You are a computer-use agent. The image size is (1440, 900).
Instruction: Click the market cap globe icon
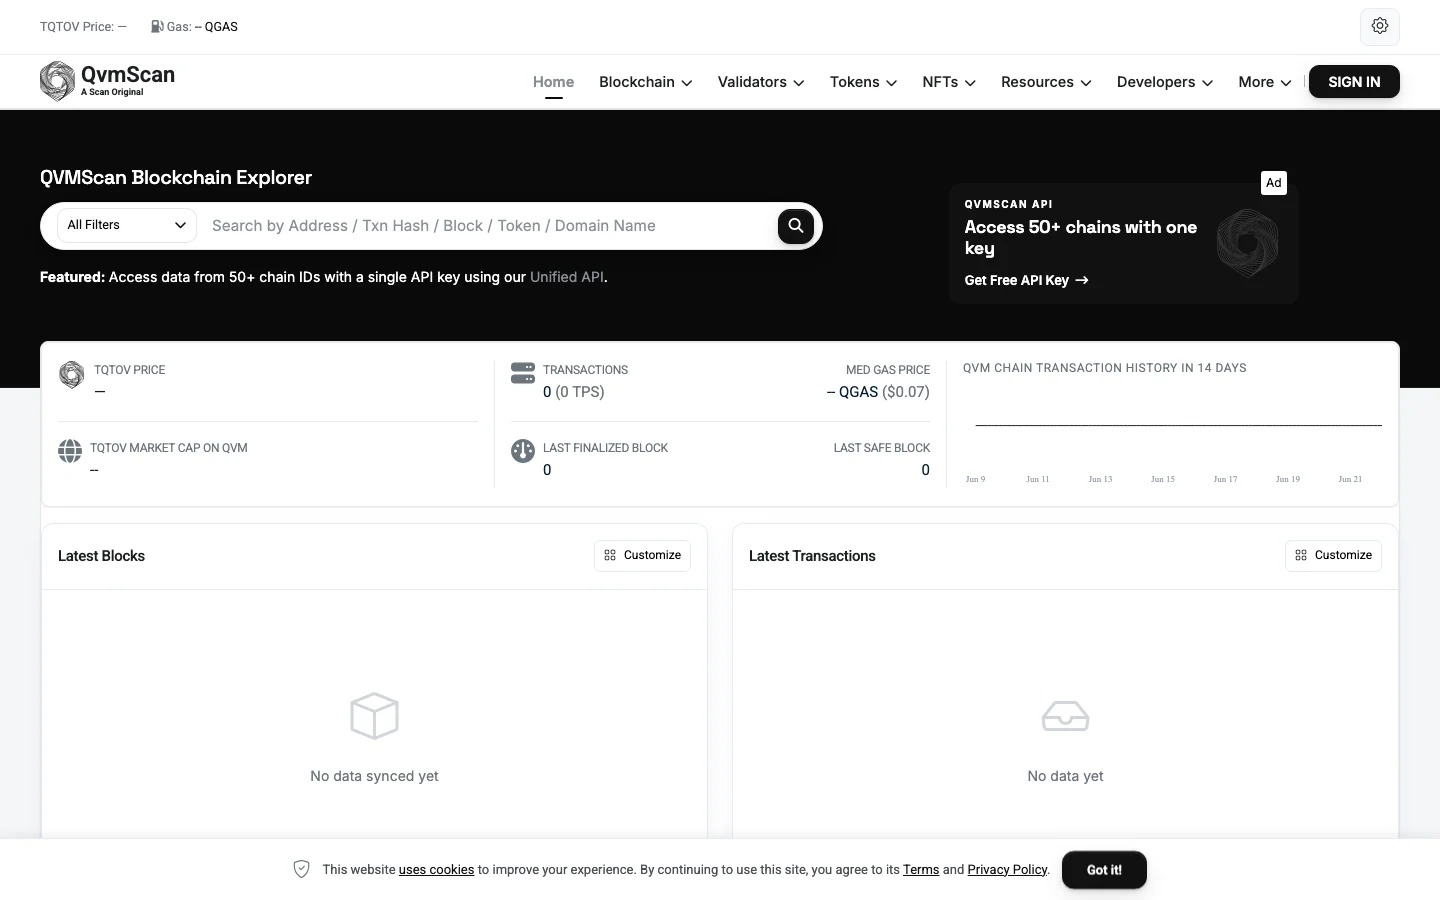click(70, 451)
